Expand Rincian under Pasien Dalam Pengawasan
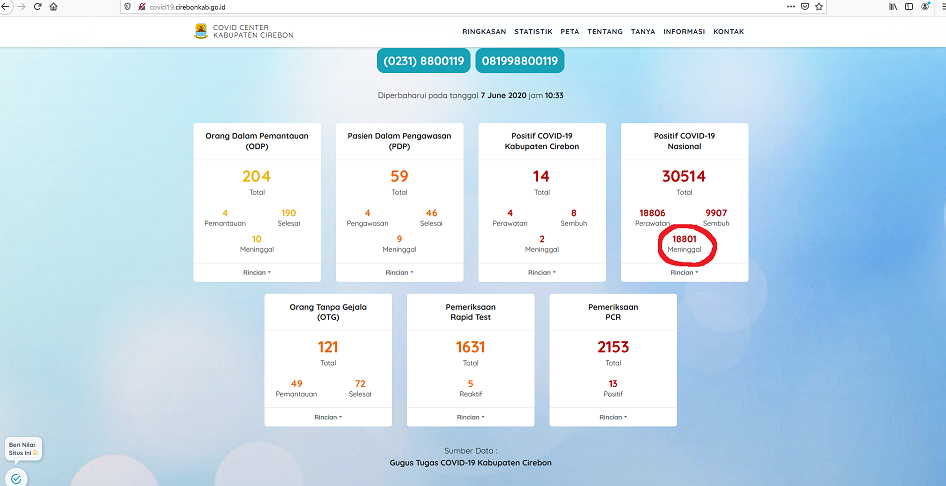Viewport: 946px width, 486px height. click(399, 272)
